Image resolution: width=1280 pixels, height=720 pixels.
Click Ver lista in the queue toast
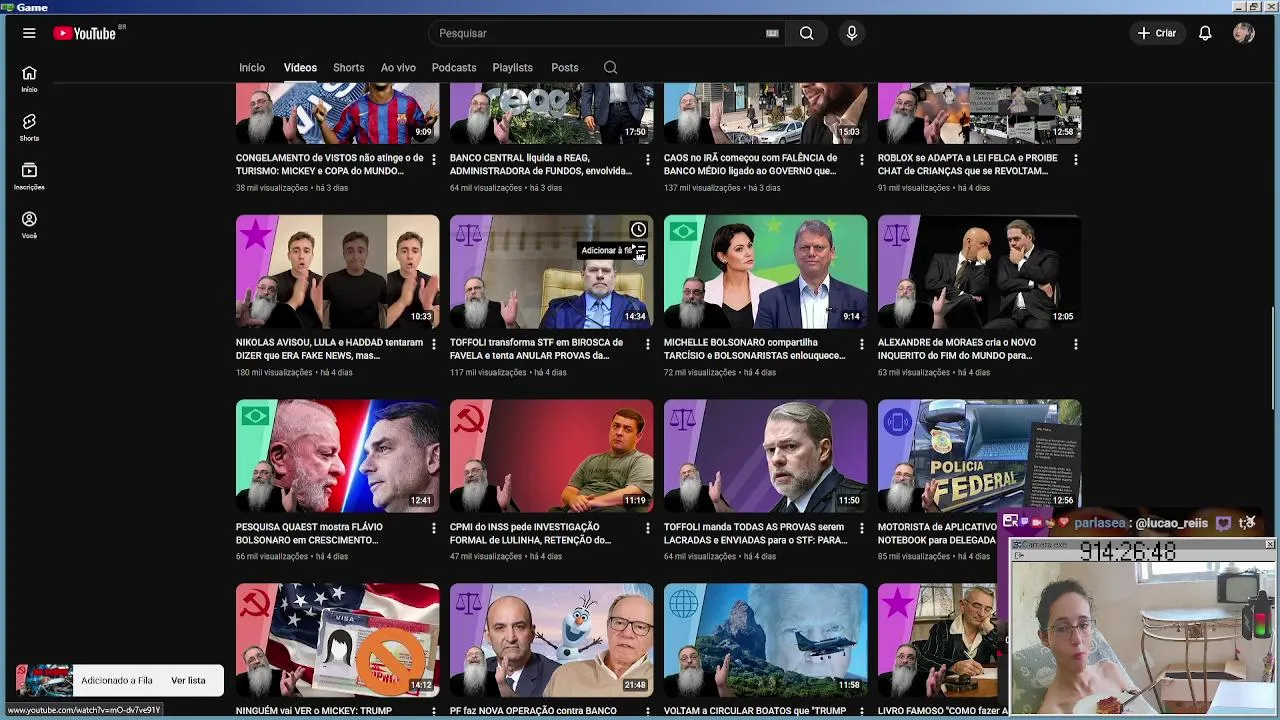click(188, 680)
